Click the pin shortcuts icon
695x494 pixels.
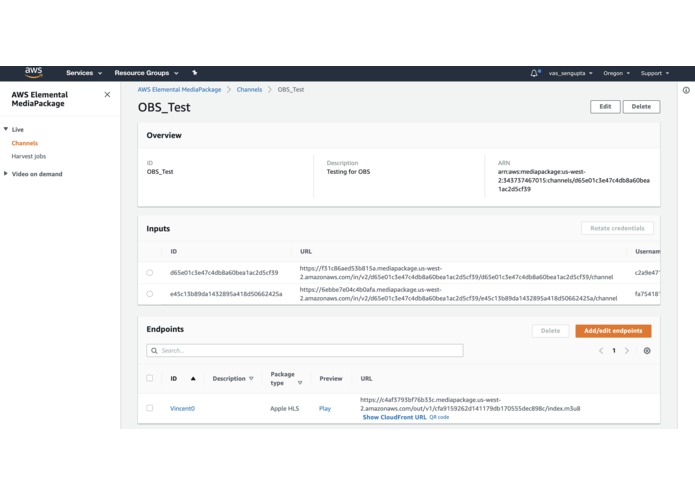coord(194,73)
